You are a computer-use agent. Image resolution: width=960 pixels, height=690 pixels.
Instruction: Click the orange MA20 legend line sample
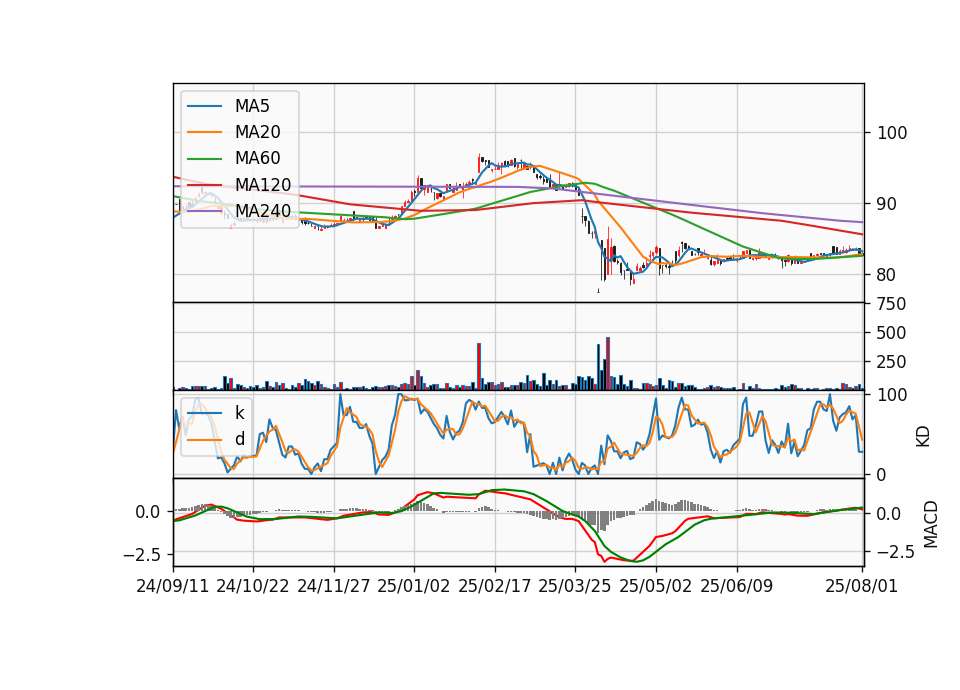pyautogui.click(x=204, y=132)
